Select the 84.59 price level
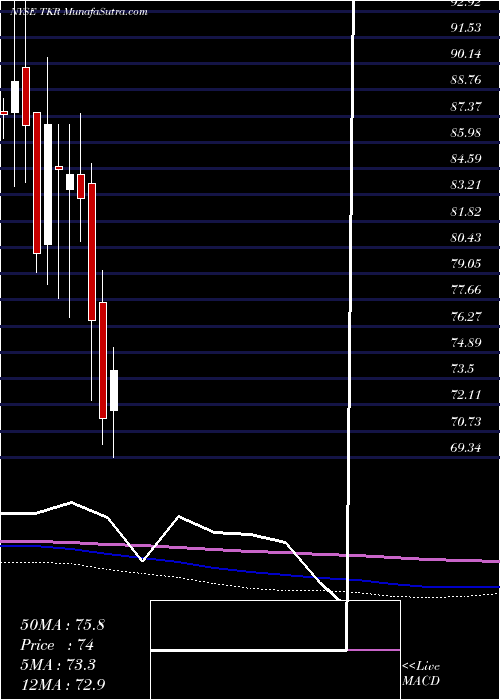The height and width of the screenshot is (700, 500). pyautogui.click(x=466, y=159)
